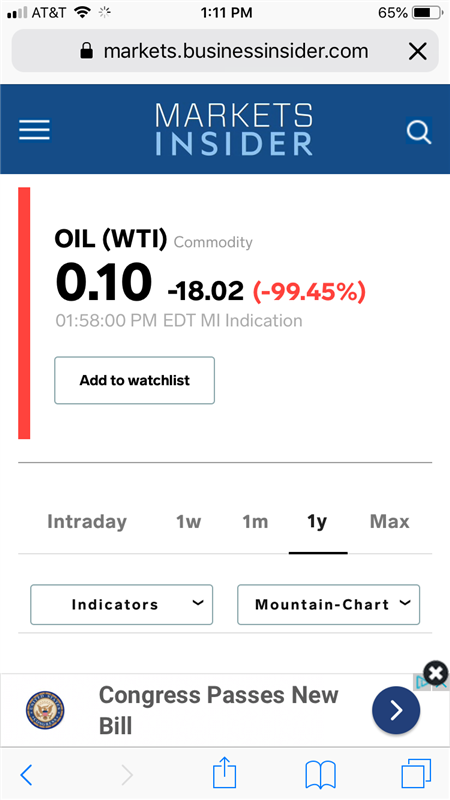Open the Mountain-Chart type dropdown
450x800 pixels.
329,605
